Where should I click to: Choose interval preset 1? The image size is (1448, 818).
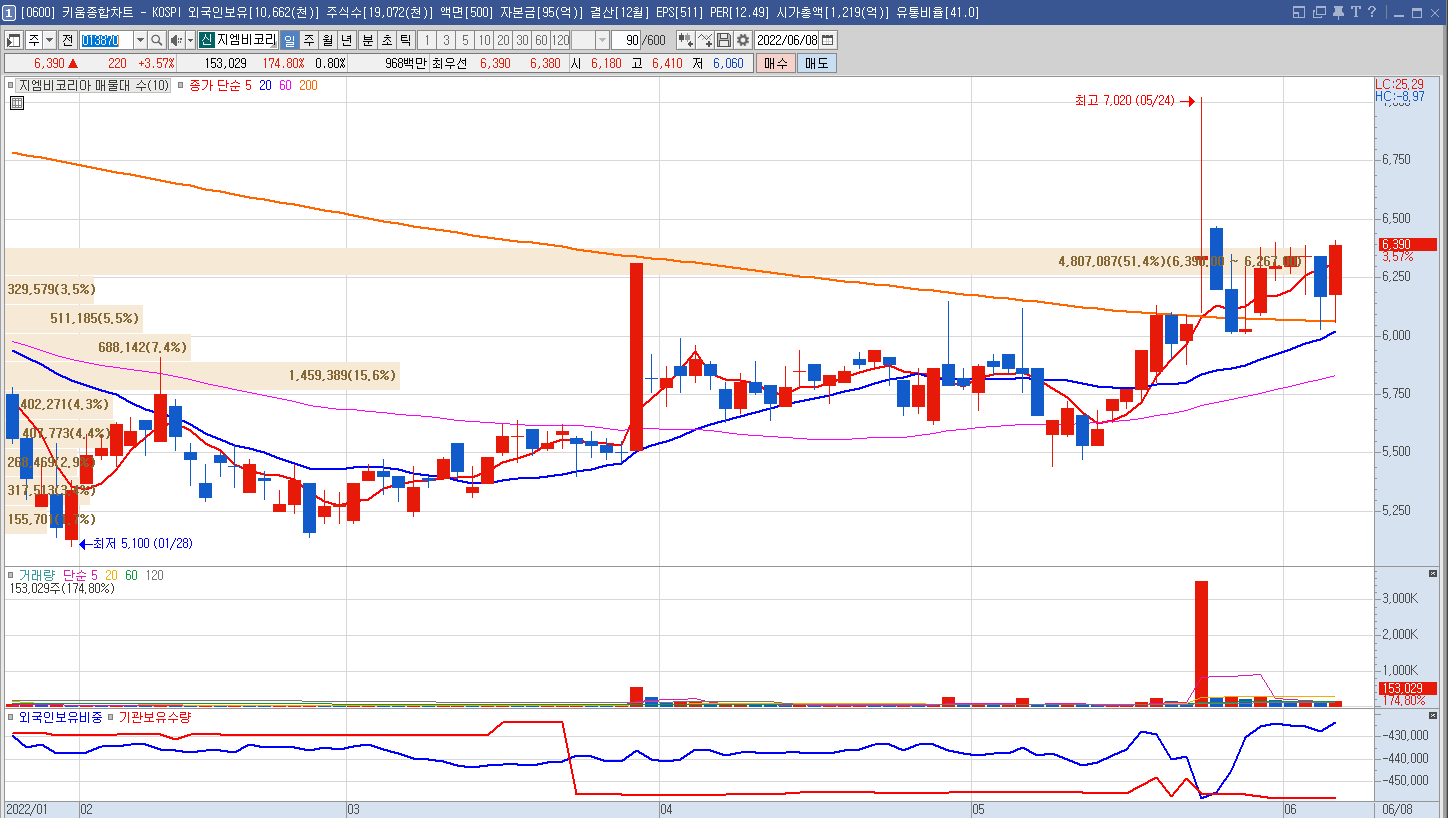click(427, 40)
